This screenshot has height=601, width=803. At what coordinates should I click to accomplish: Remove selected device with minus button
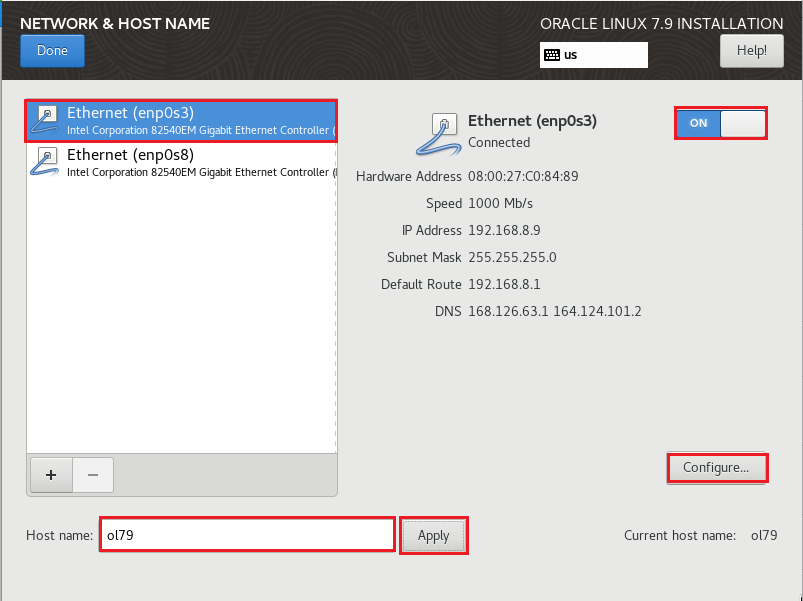click(93, 475)
